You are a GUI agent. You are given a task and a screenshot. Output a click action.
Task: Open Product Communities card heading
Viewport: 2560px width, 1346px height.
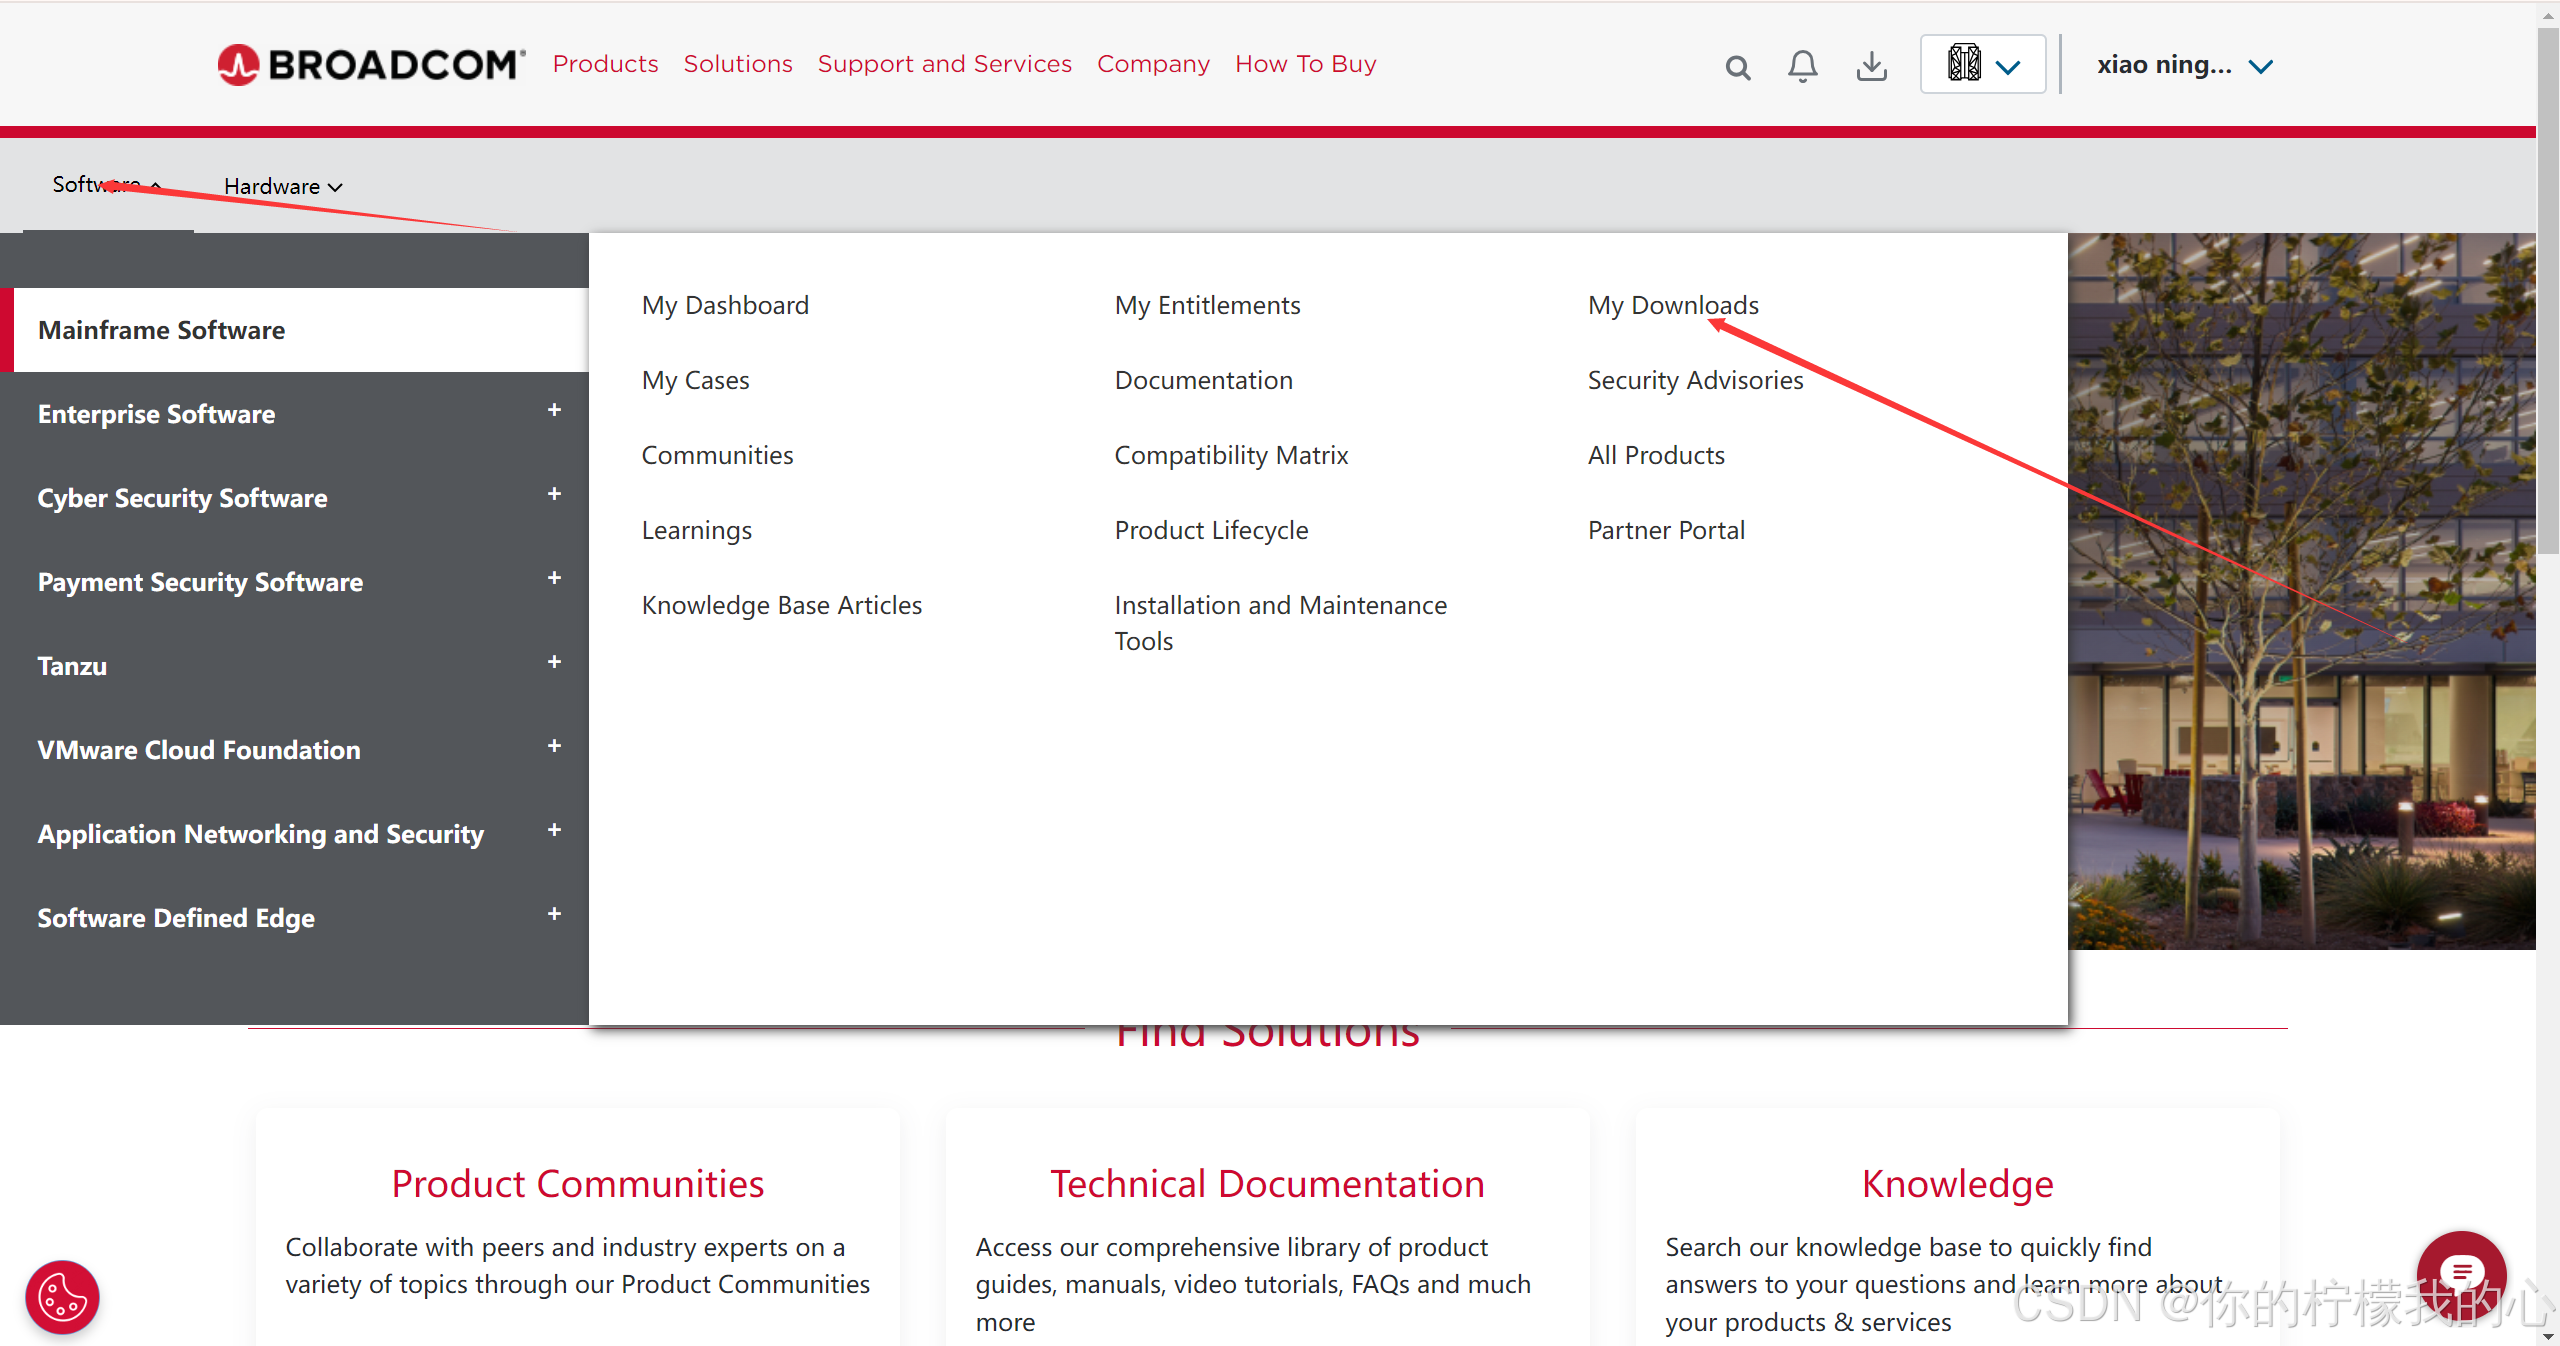click(x=577, y=1183)
